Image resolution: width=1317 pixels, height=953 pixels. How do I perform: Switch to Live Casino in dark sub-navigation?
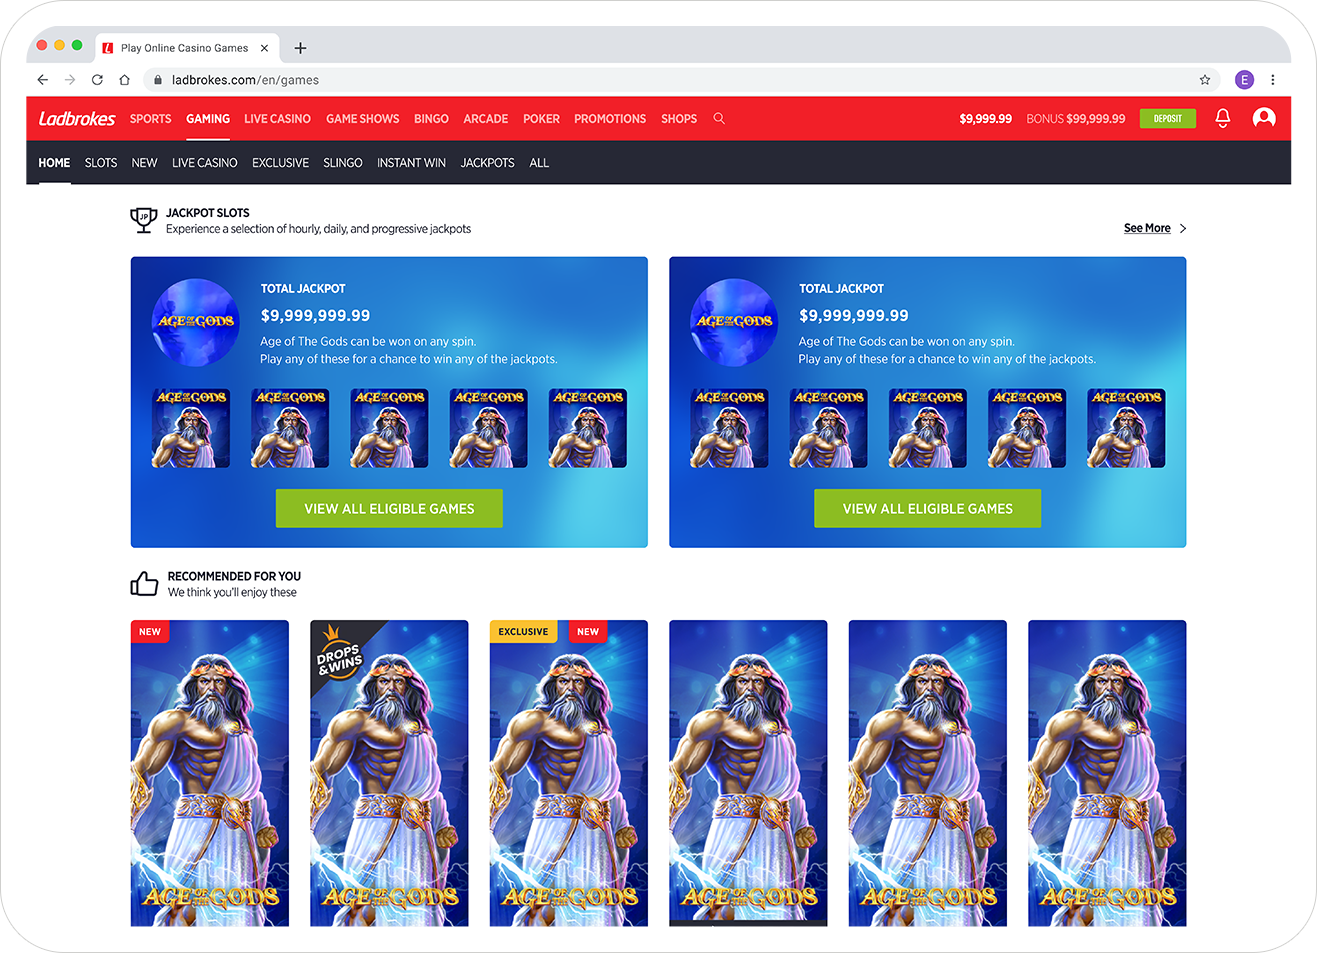click(204, 163)
